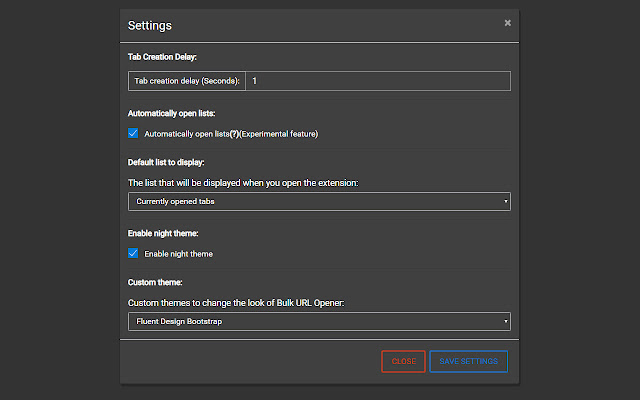This screenshot has height=400, width=640.
Task: Click the Custom theme section heading
Action: tap(157, 282)
